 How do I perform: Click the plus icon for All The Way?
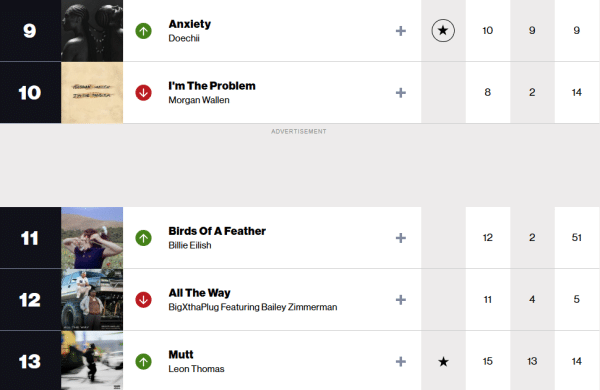(x=401, y=300)
